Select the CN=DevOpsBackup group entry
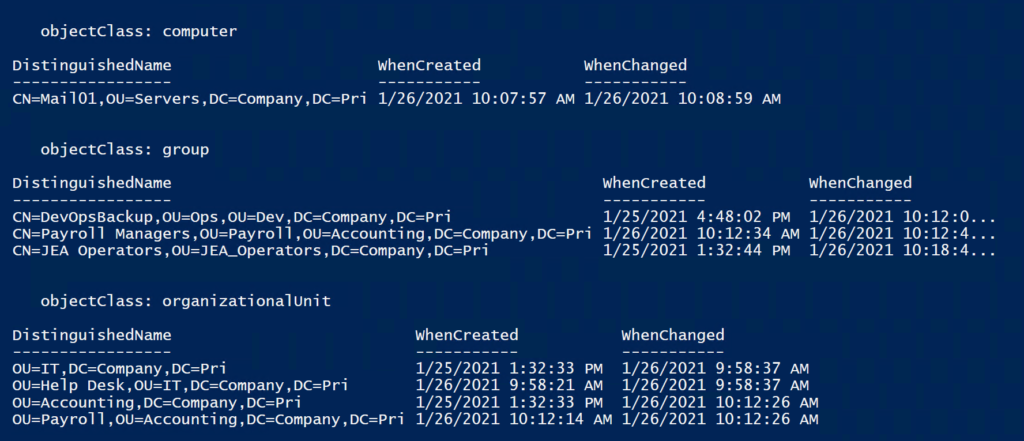1024x441 pixels. [232, 216]
